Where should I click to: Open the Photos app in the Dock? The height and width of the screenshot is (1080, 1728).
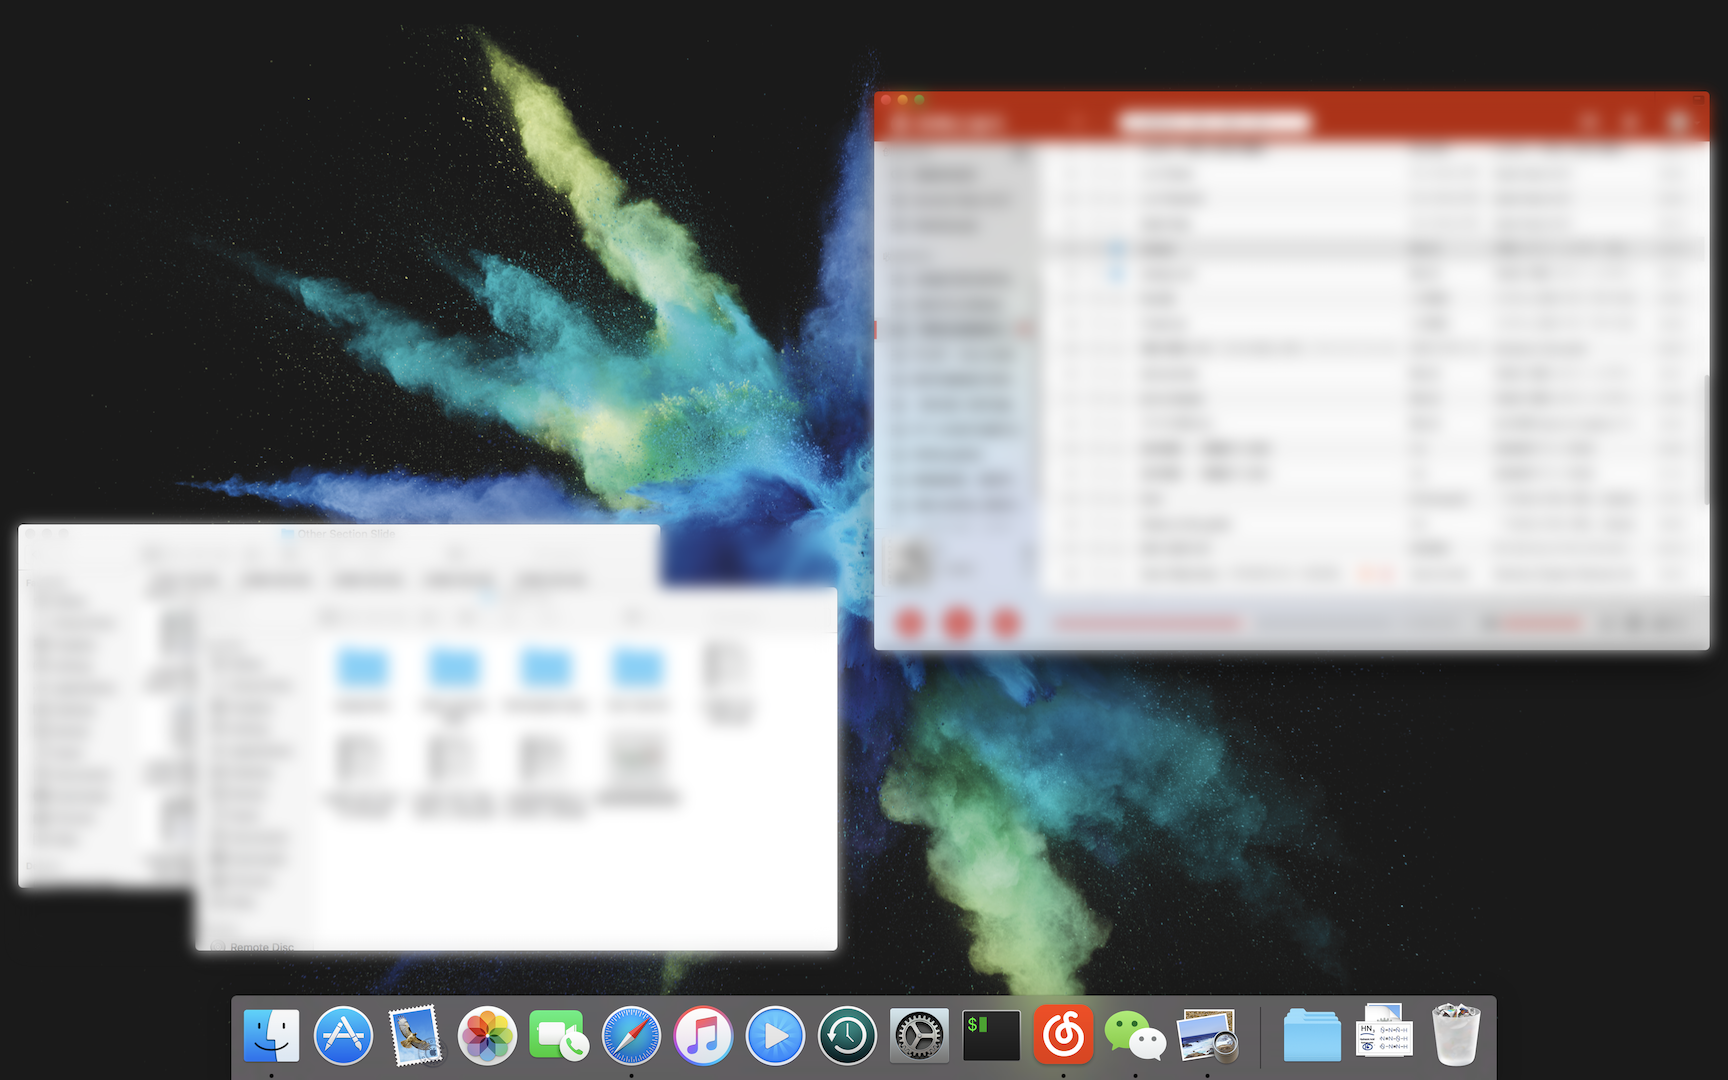pyautogui.click(x=487, y=1035)
